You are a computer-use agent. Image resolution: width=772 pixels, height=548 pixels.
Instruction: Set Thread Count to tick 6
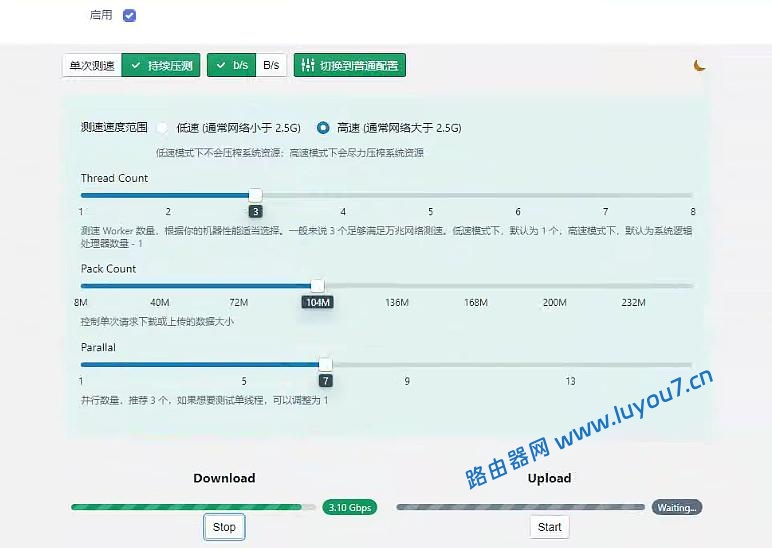[x=517, y=212]
